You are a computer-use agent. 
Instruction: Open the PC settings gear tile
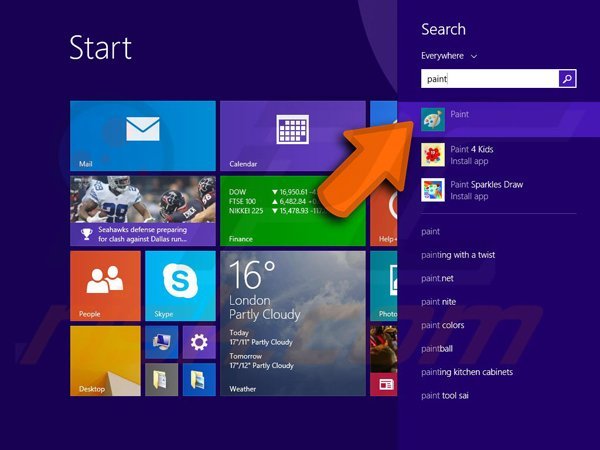point(199,342)
